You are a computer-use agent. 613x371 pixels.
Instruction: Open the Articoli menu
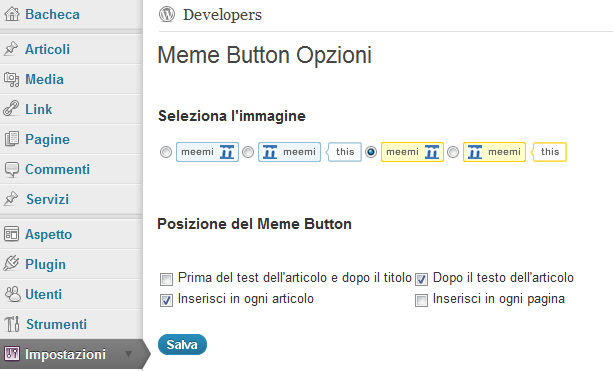pyautogui.click(x=47, y=49)
